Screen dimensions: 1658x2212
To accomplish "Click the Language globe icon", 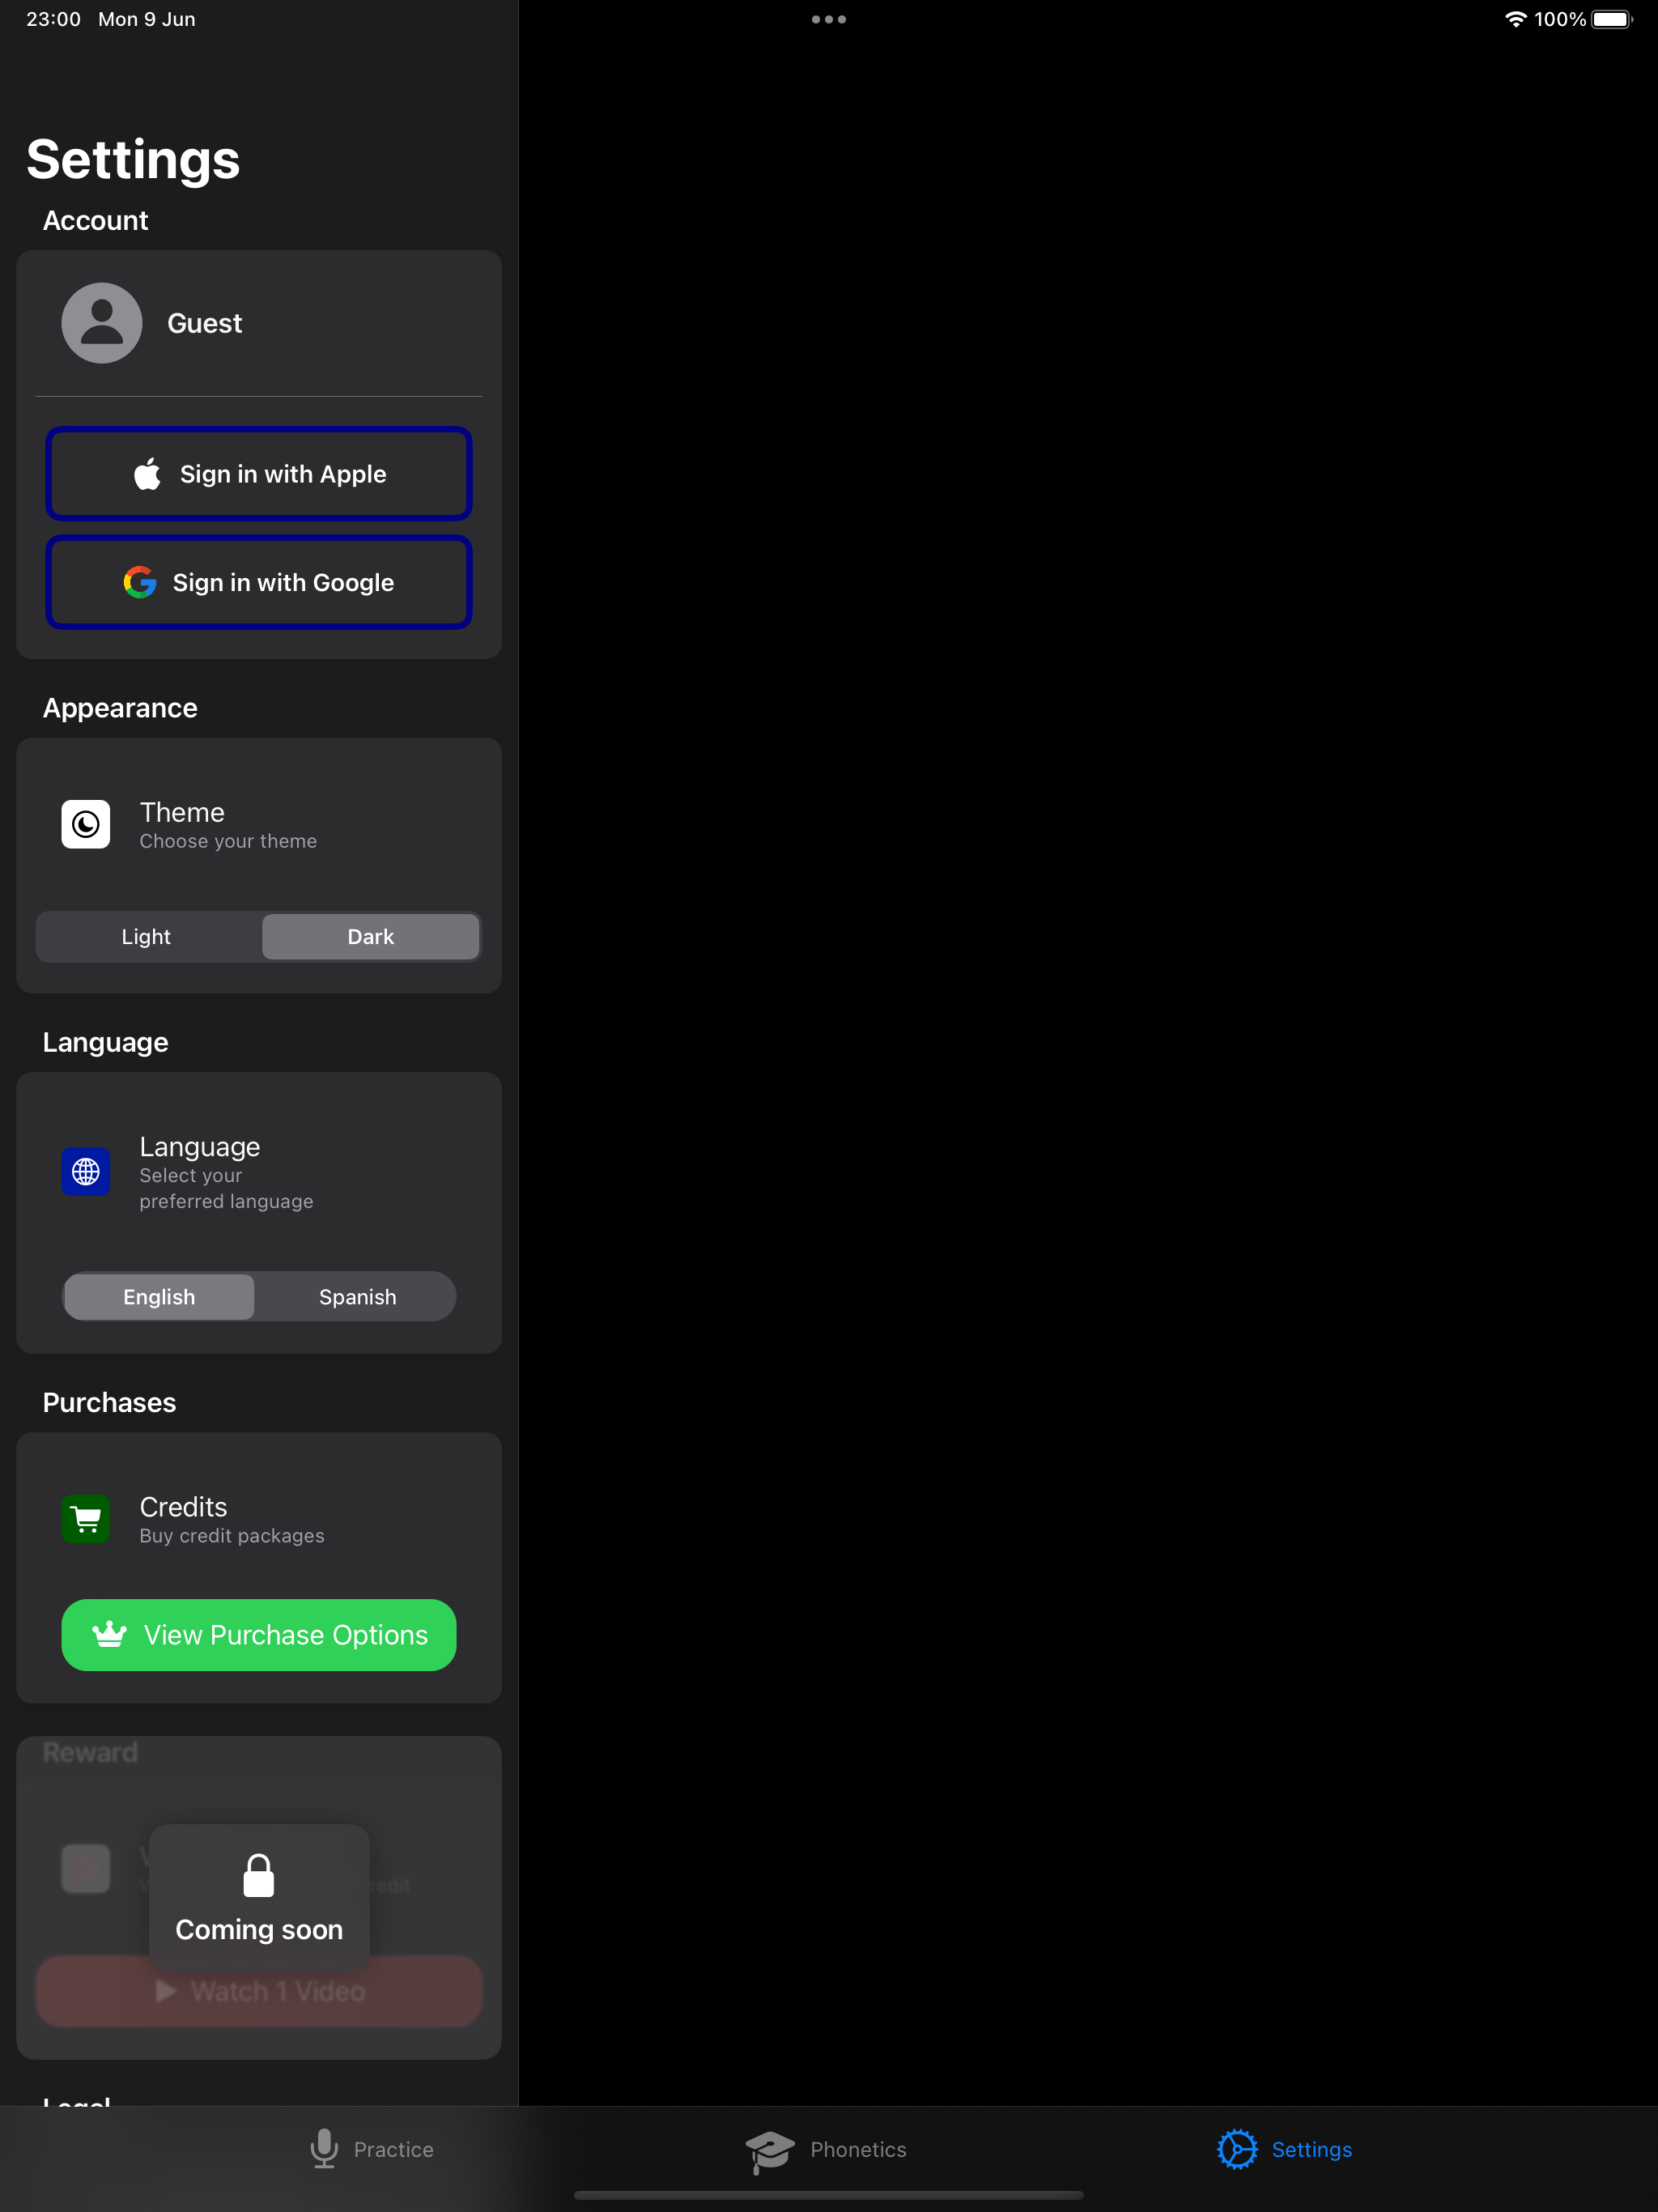I will [x=86, y=1171].
